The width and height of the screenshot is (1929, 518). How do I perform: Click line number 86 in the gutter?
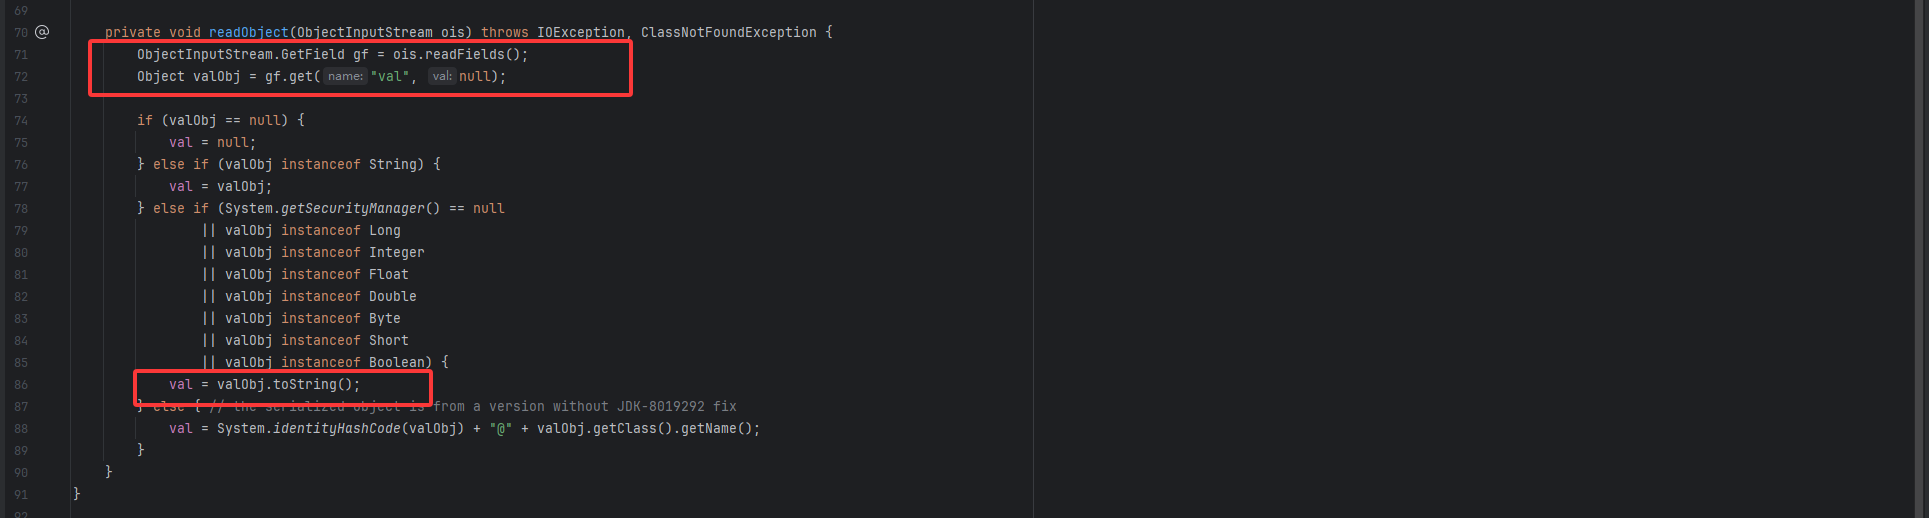pos(21,384)
